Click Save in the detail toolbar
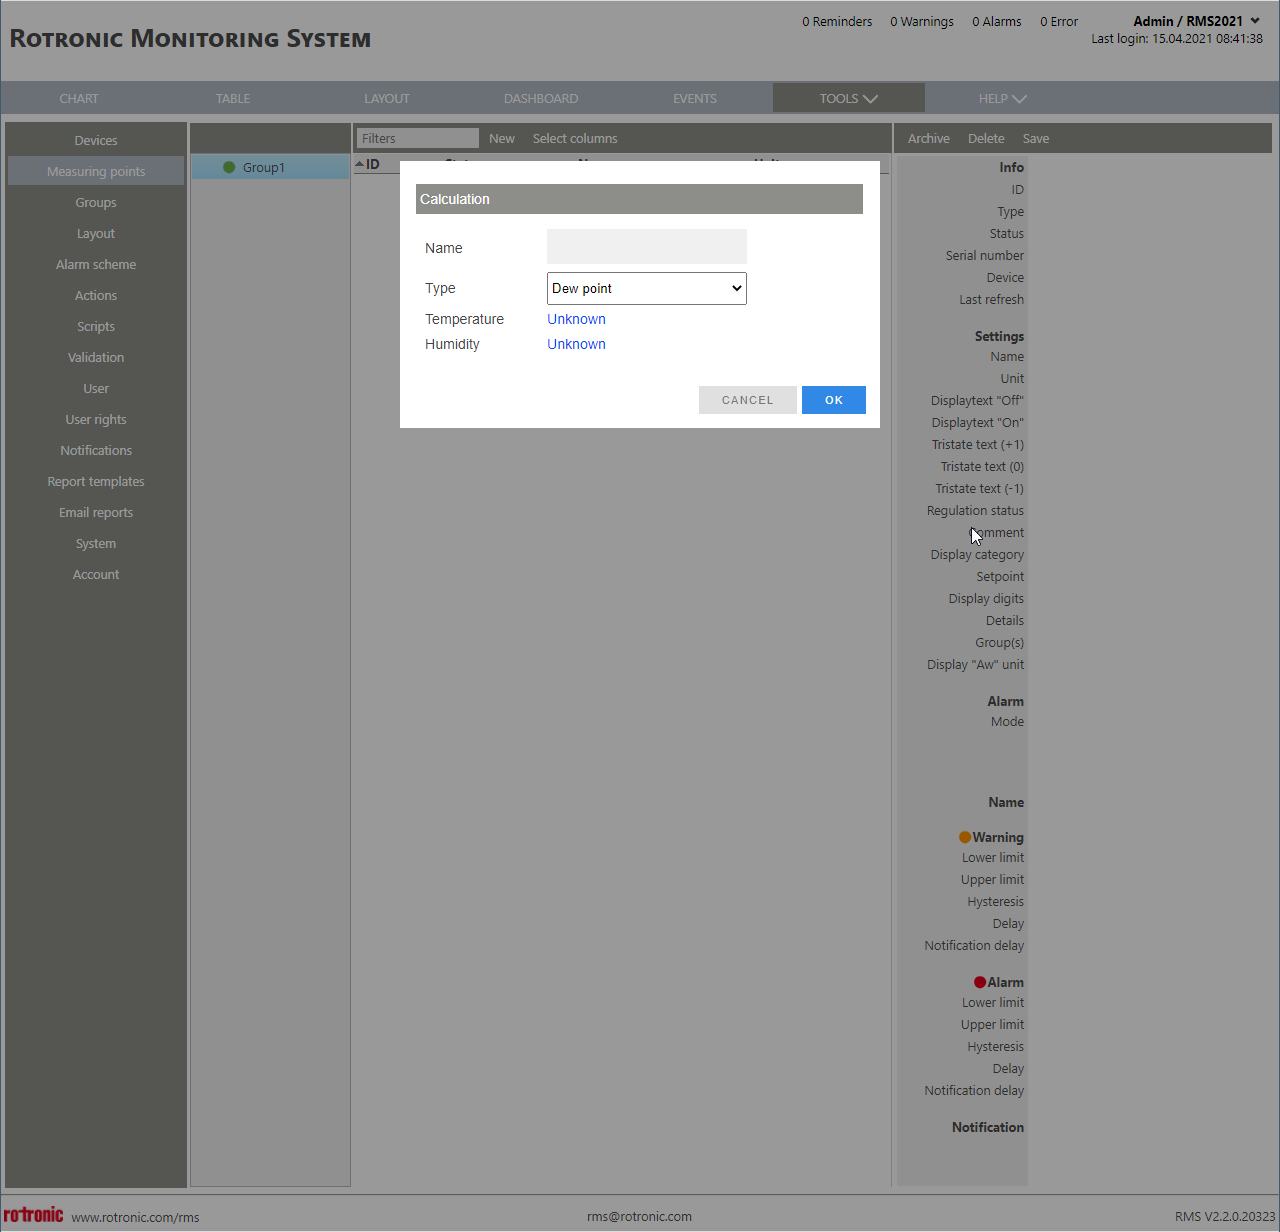This screenshot has height=1232, width=1280. point(1036,138)
